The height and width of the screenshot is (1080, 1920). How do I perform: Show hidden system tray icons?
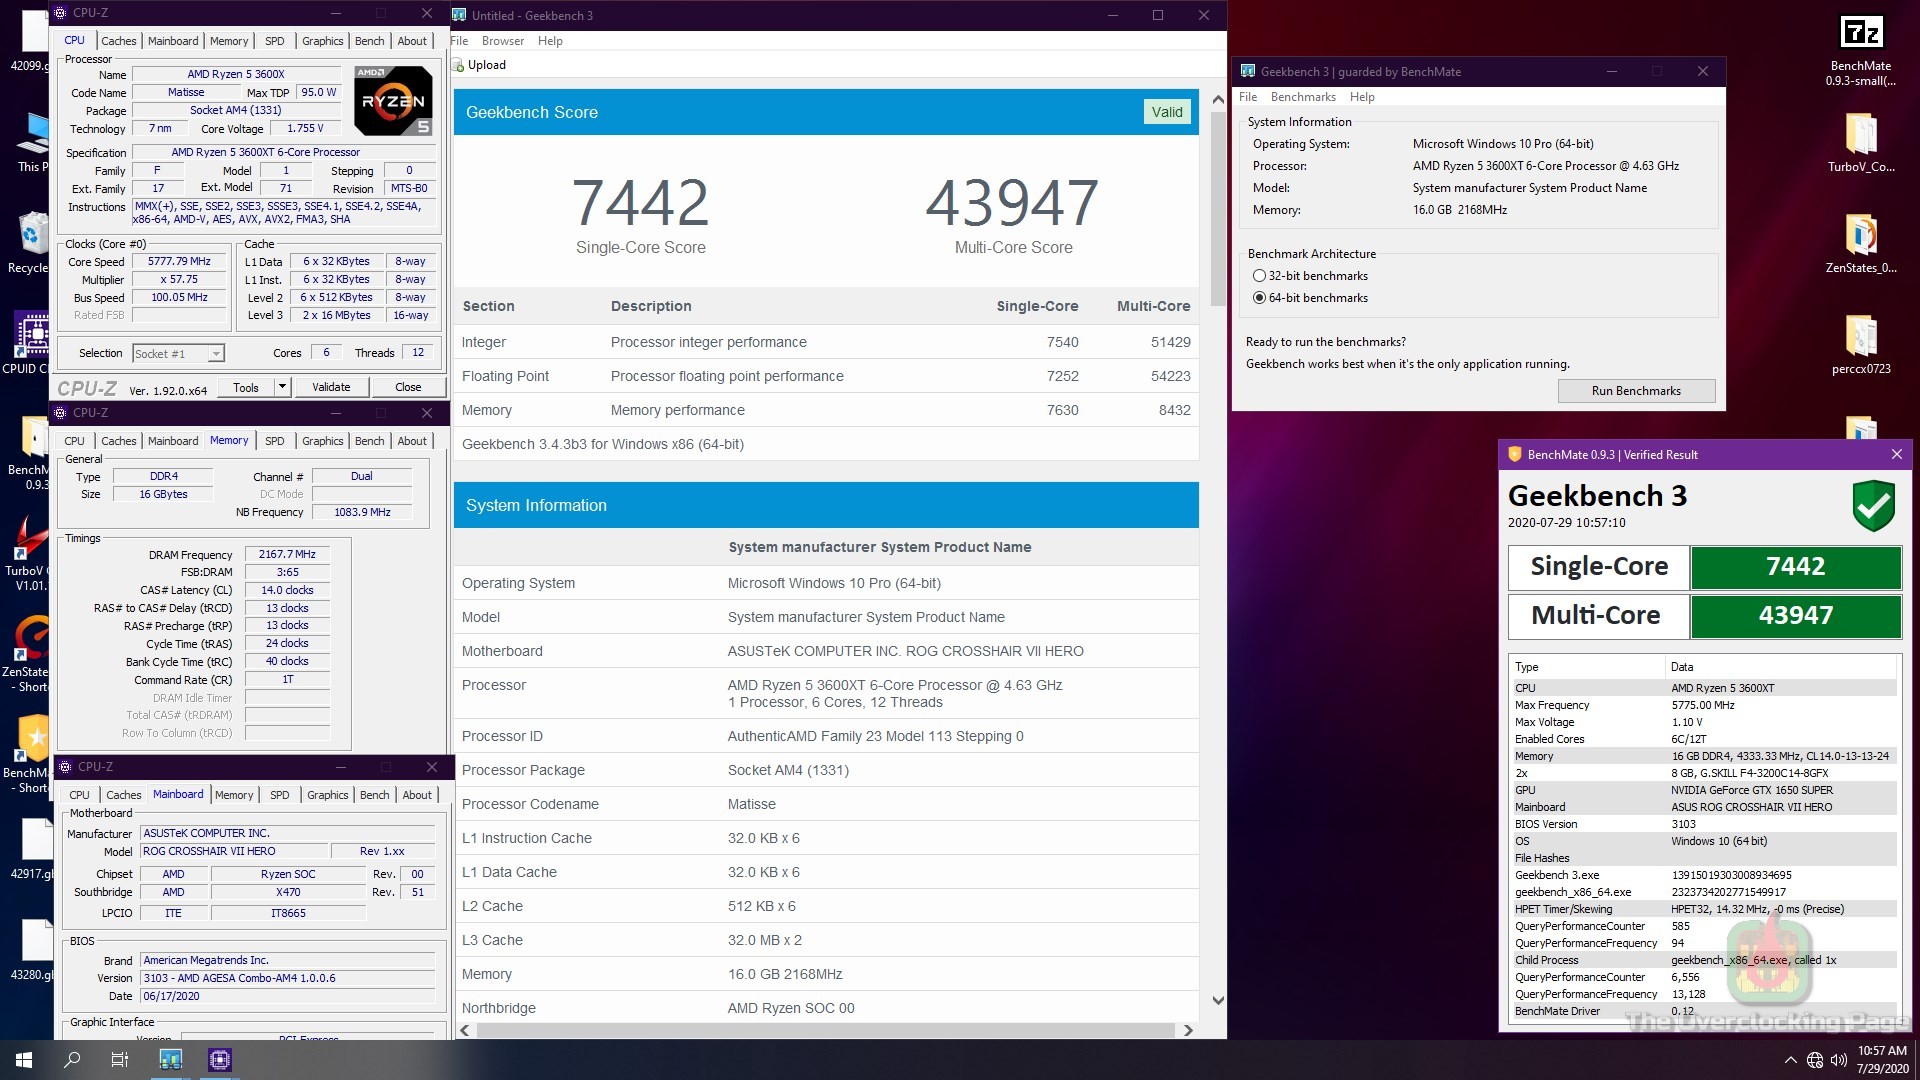pyautogui.click(x=1789, y=1060)
